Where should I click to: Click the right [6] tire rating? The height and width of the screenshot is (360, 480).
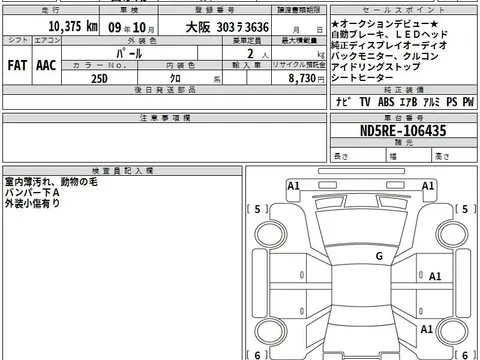coord(465,355)
